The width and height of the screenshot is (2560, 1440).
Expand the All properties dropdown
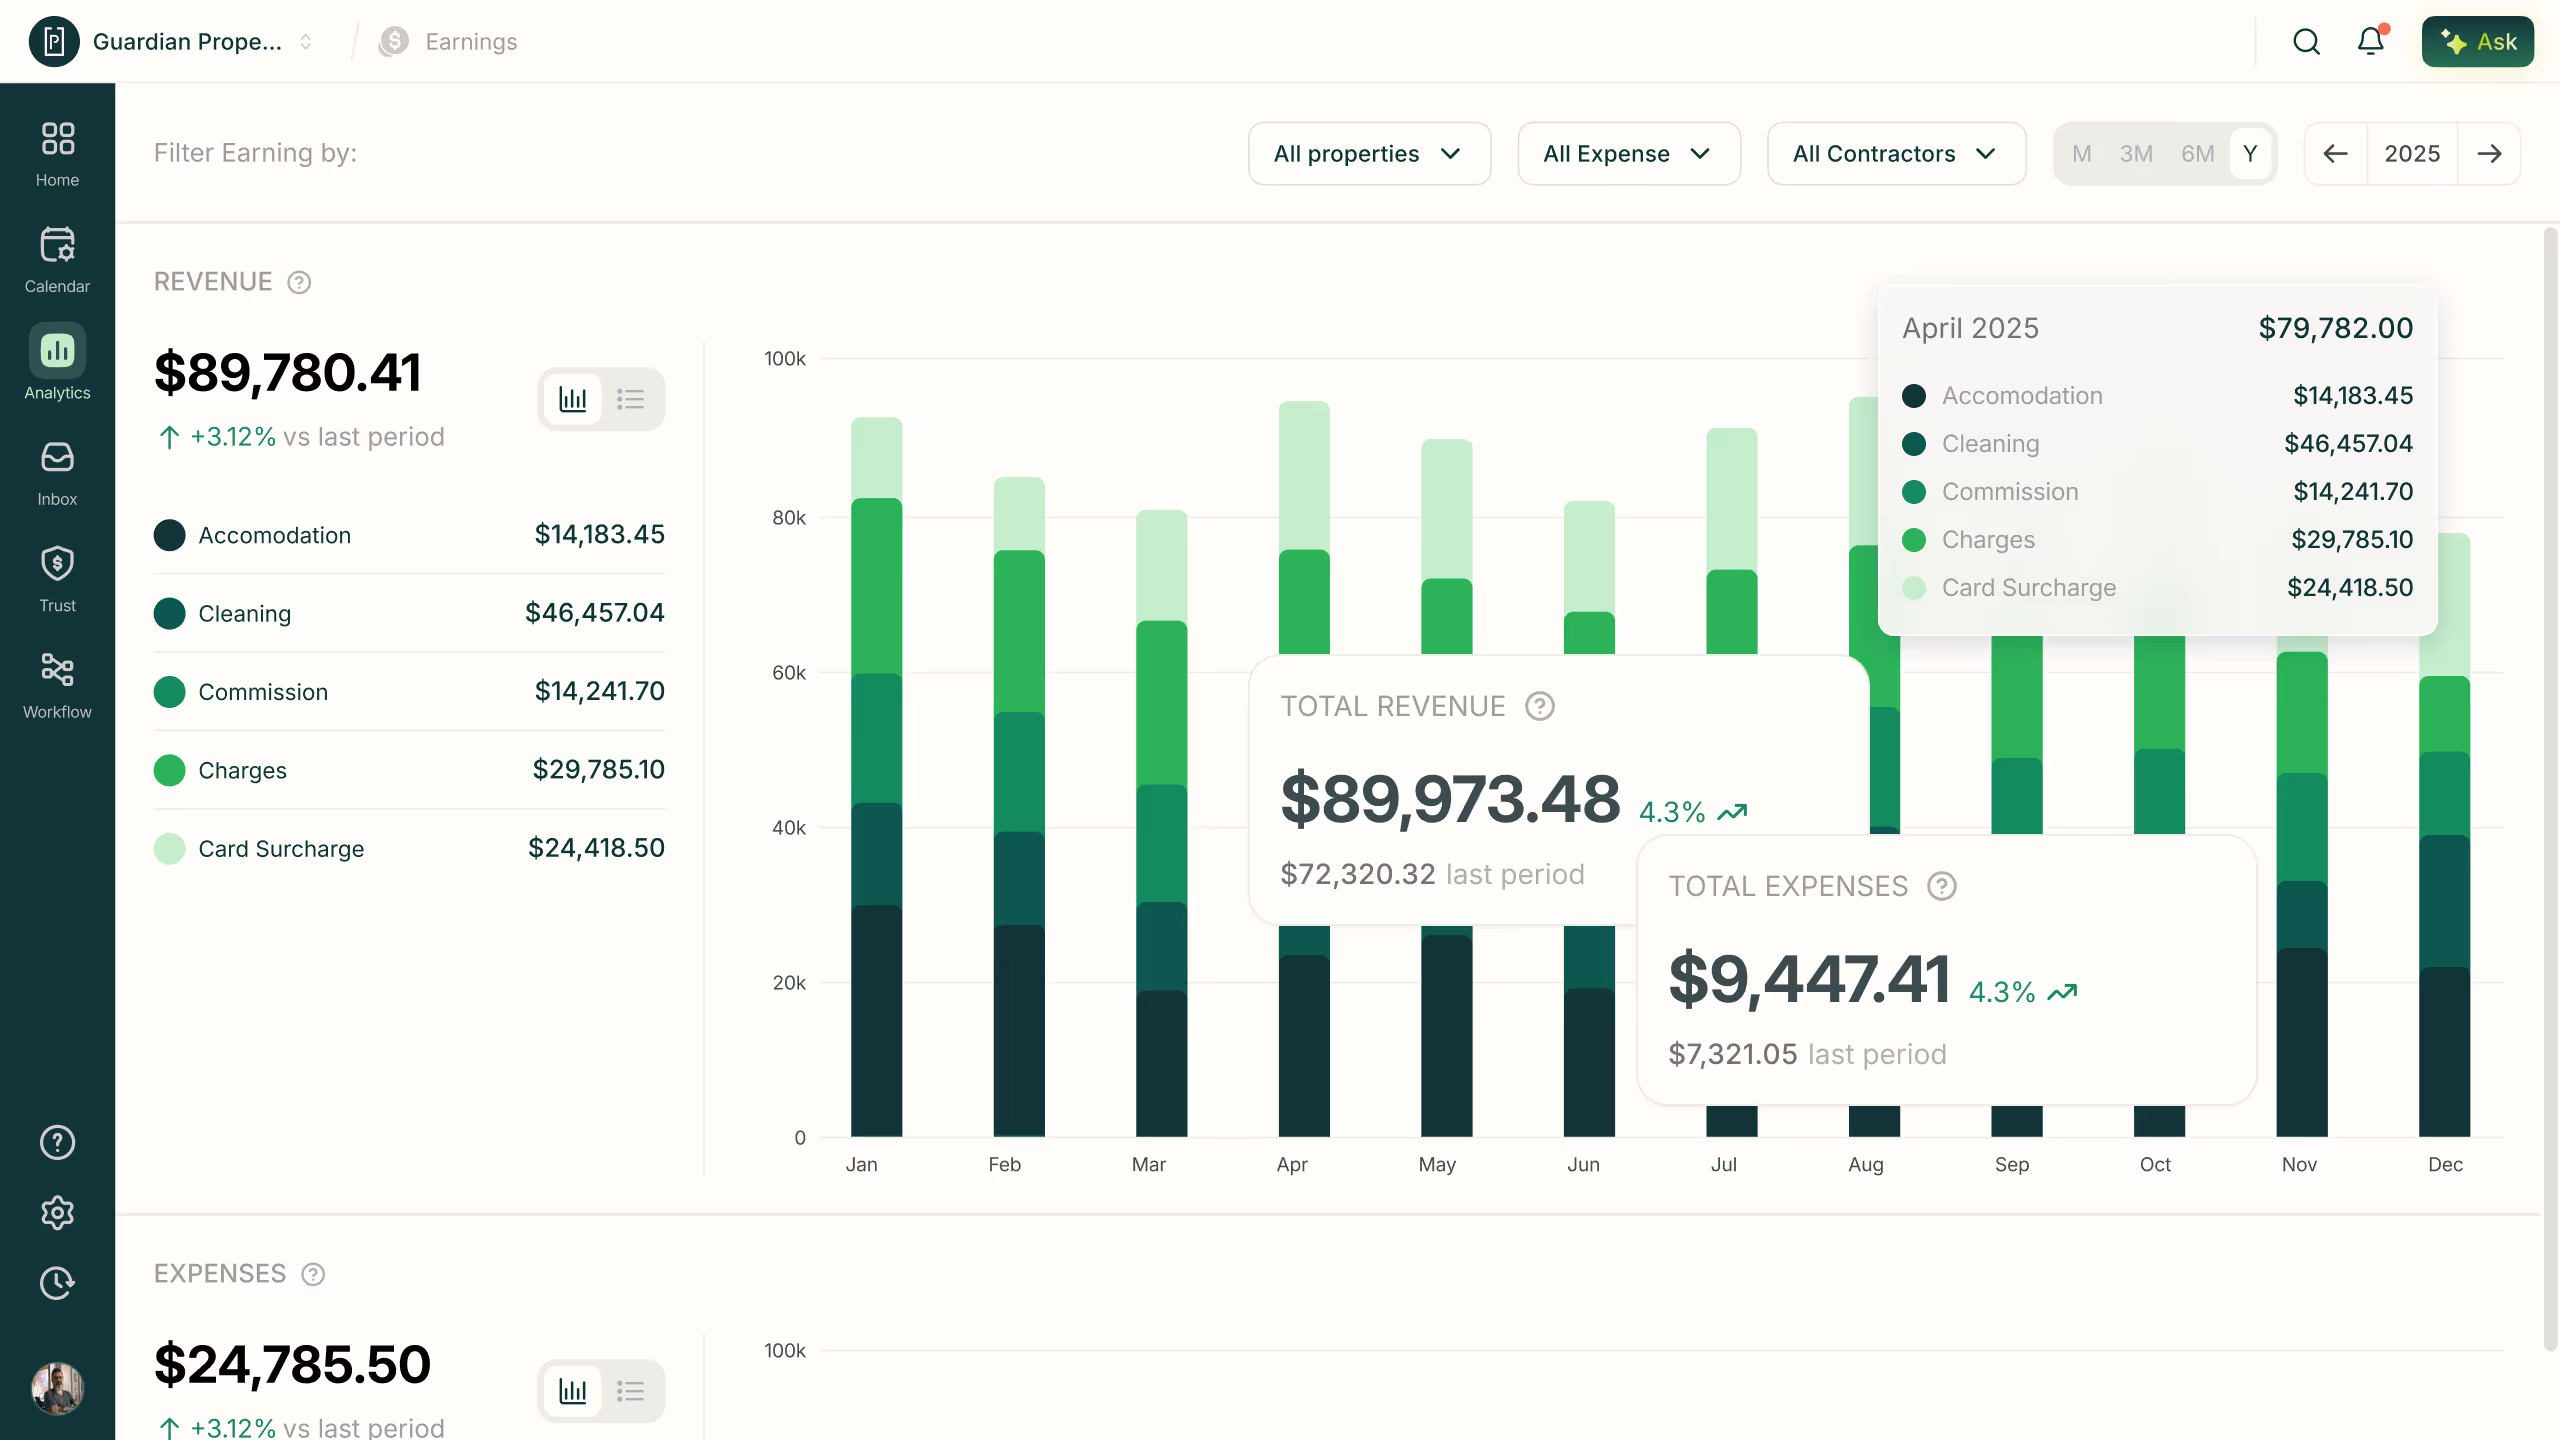pyautogui.click(x=1369, y=154)
